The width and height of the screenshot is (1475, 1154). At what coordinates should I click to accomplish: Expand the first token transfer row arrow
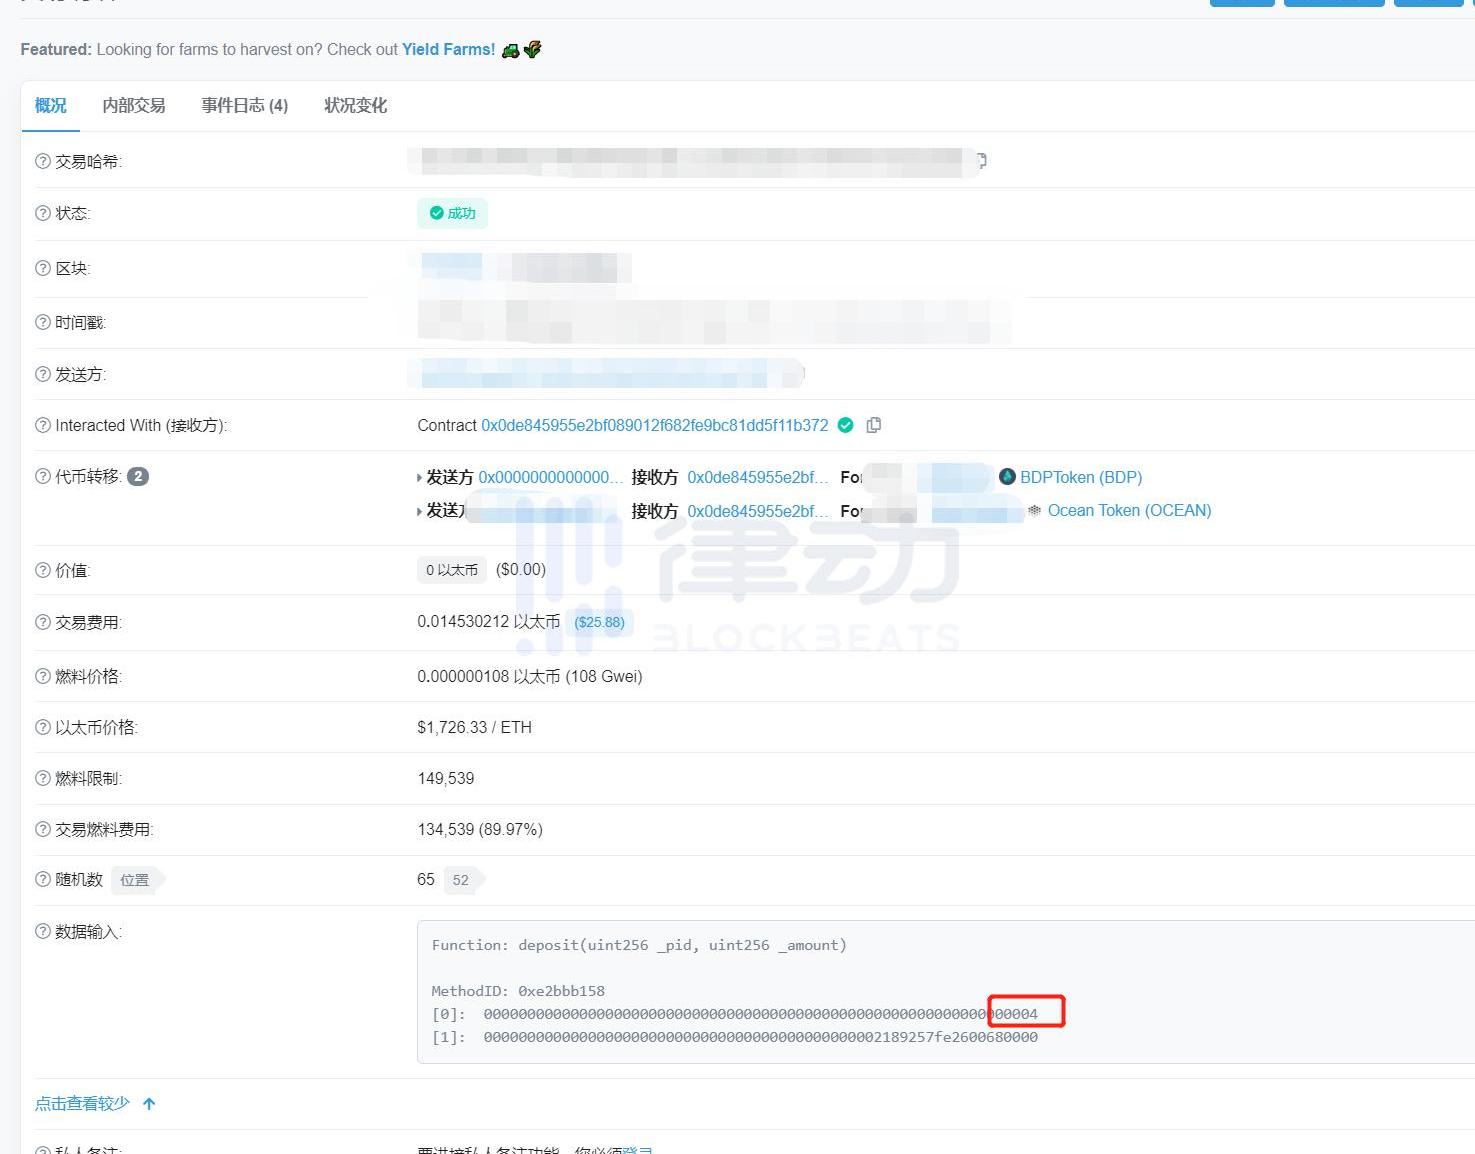click(419, 478)
